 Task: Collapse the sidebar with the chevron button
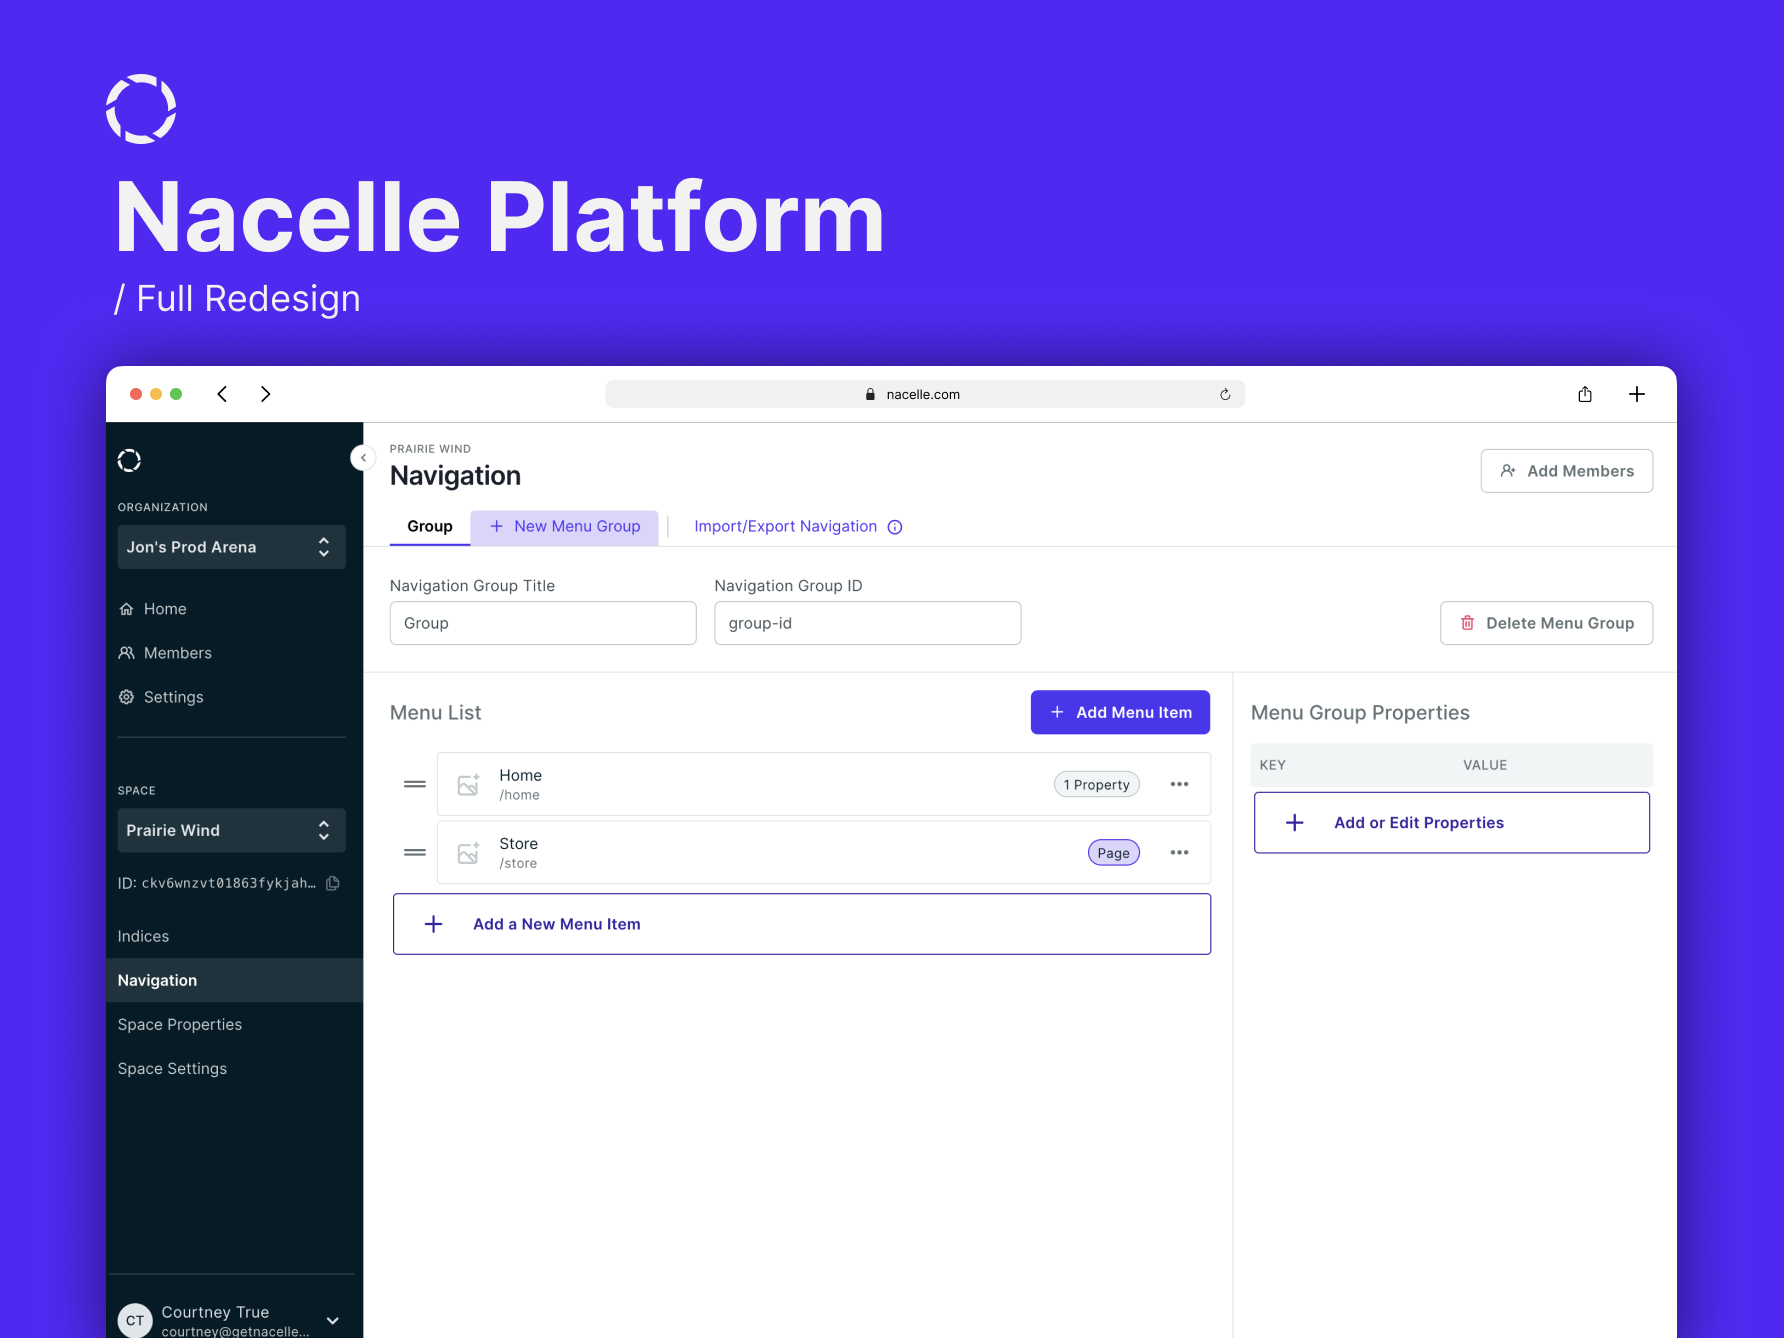point(363,458)
